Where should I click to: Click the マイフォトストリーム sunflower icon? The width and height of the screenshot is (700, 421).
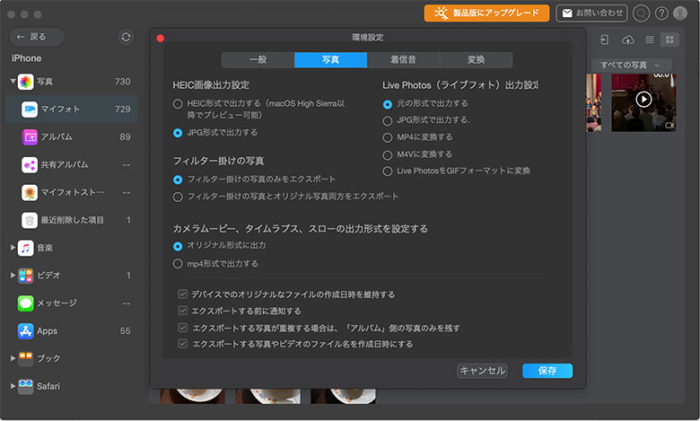(29, 192)
